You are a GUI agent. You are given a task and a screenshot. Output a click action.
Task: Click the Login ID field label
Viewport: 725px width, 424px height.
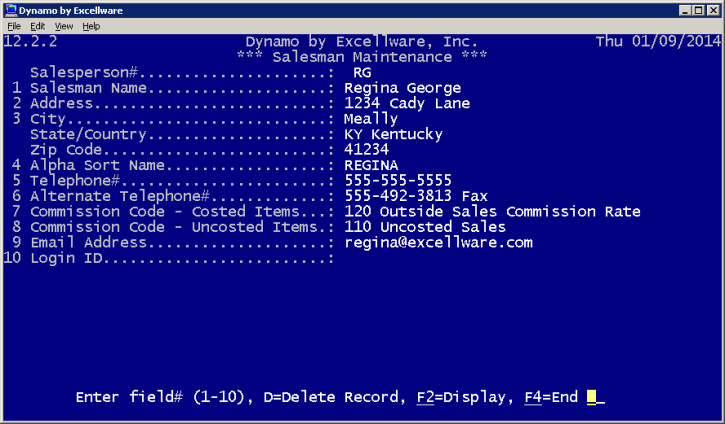[x=66, y=258]
